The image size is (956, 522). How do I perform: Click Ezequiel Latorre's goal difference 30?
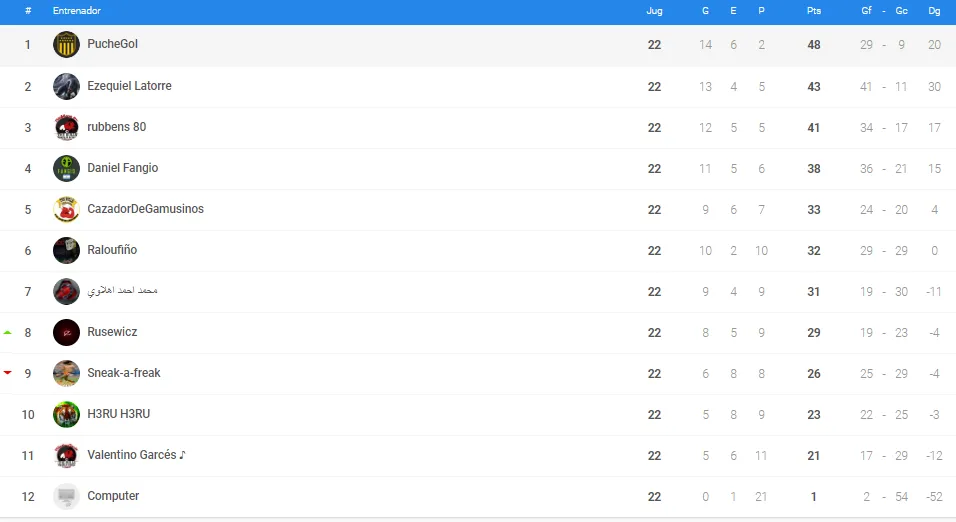pyautogui.click(x=934, y=87)
